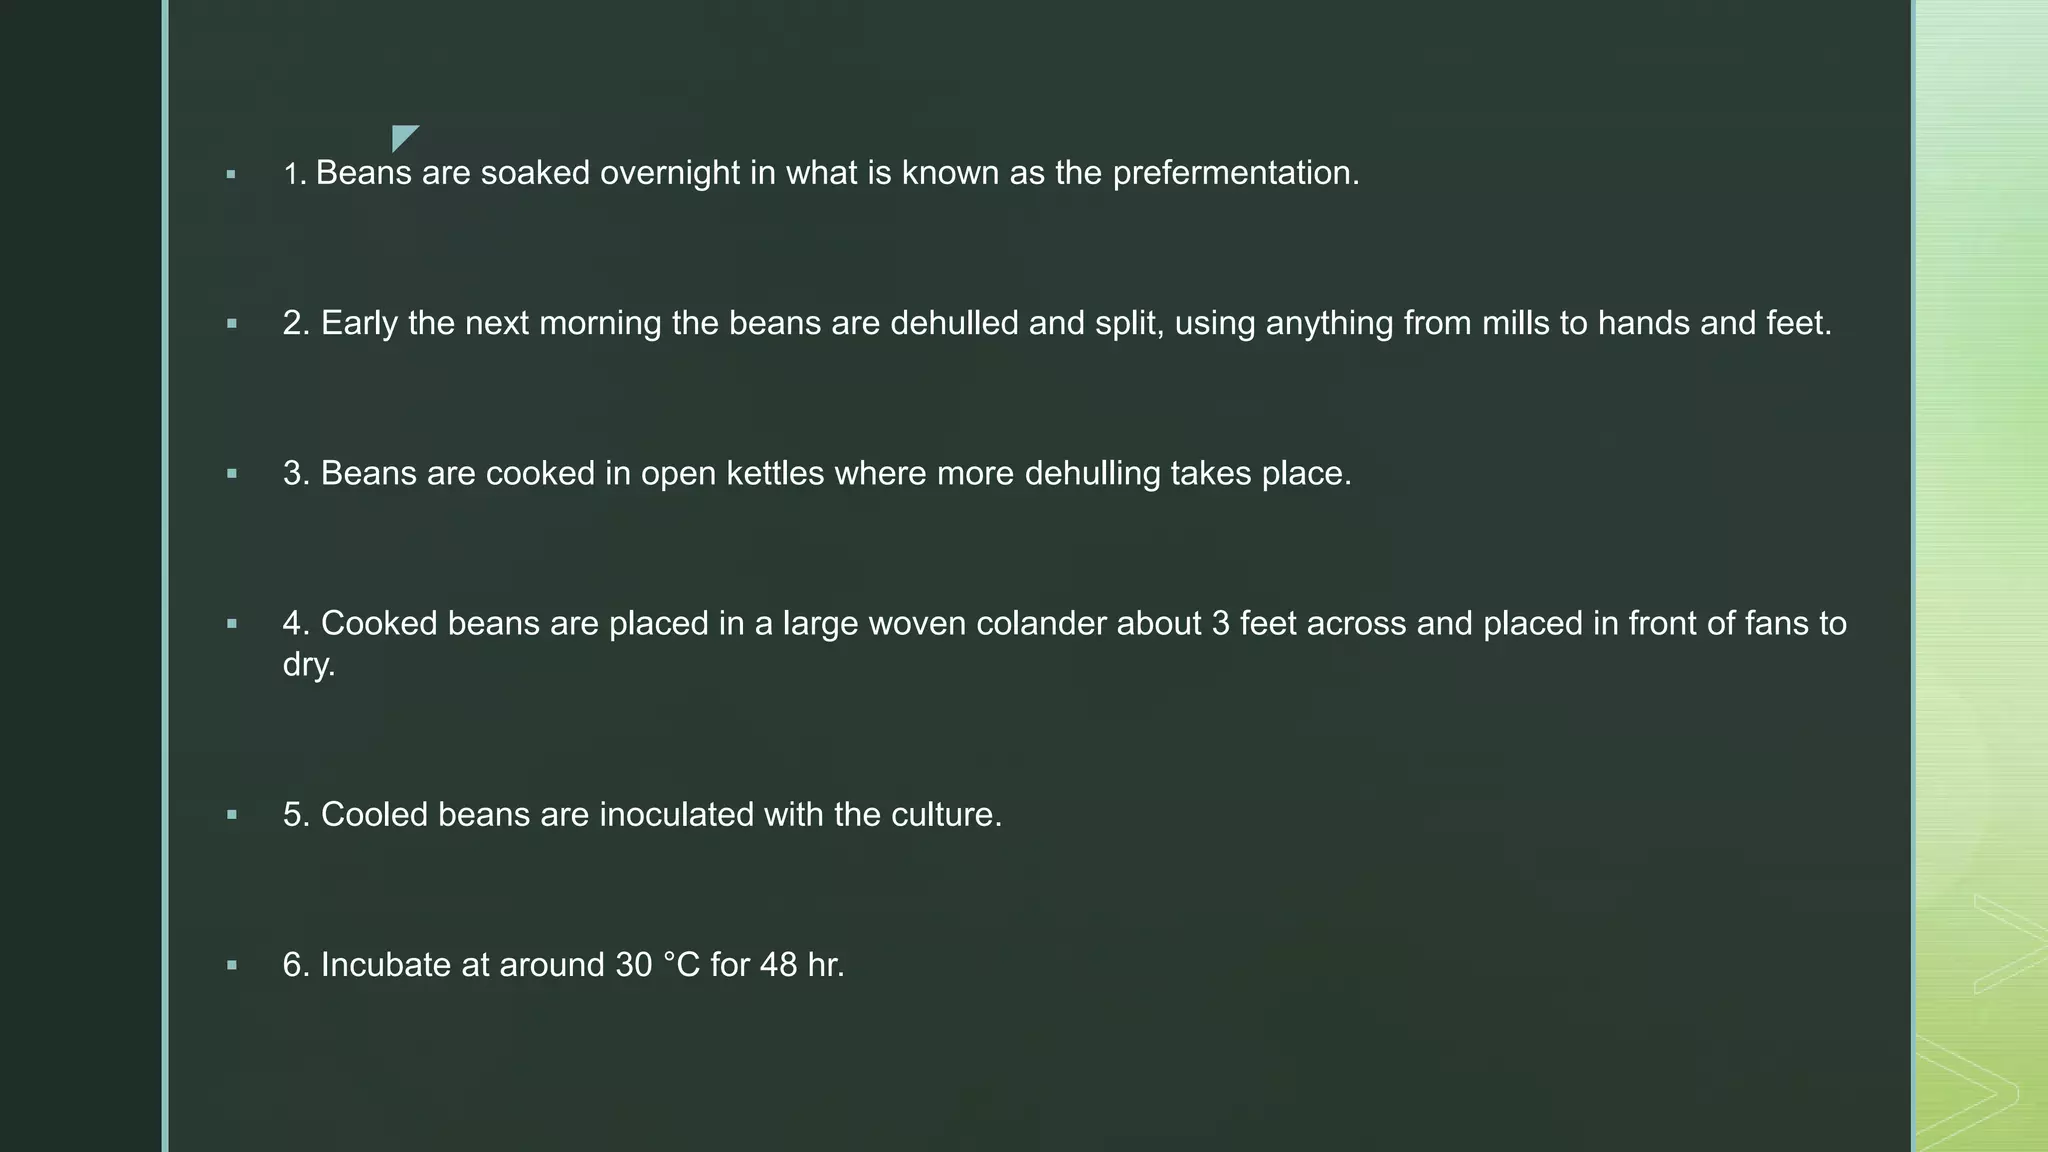Click the word "dry." on the wrapped line
Viewport: 2048px width, 1152px height.
pos(309,664)
